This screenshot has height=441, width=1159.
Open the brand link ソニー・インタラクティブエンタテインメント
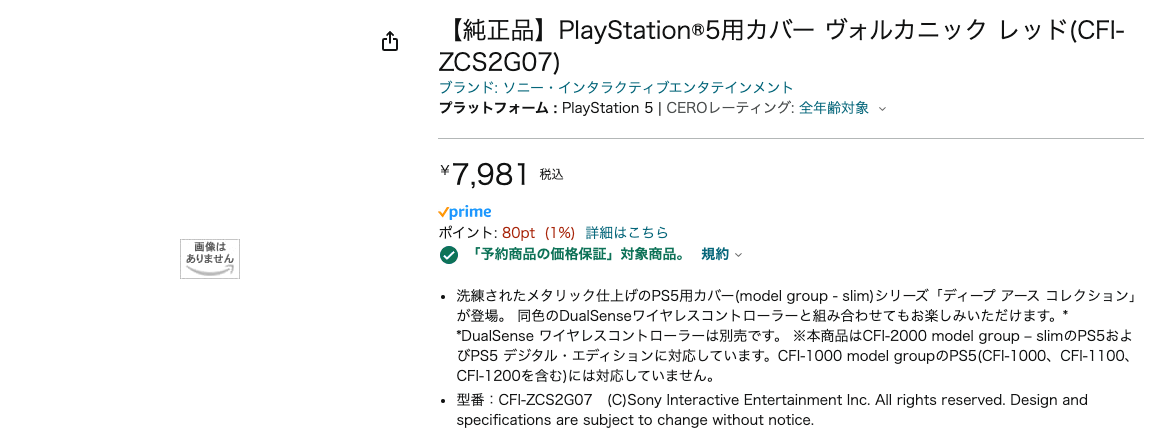click(616, 88)
